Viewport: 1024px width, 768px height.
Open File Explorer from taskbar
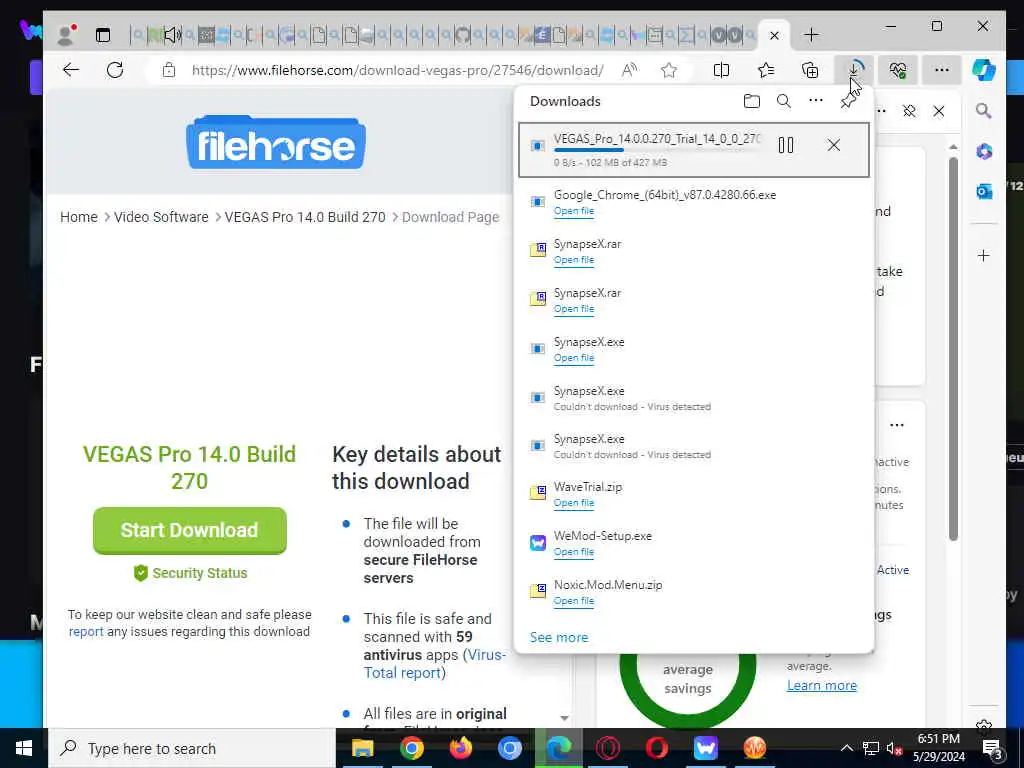coord(362,748)
